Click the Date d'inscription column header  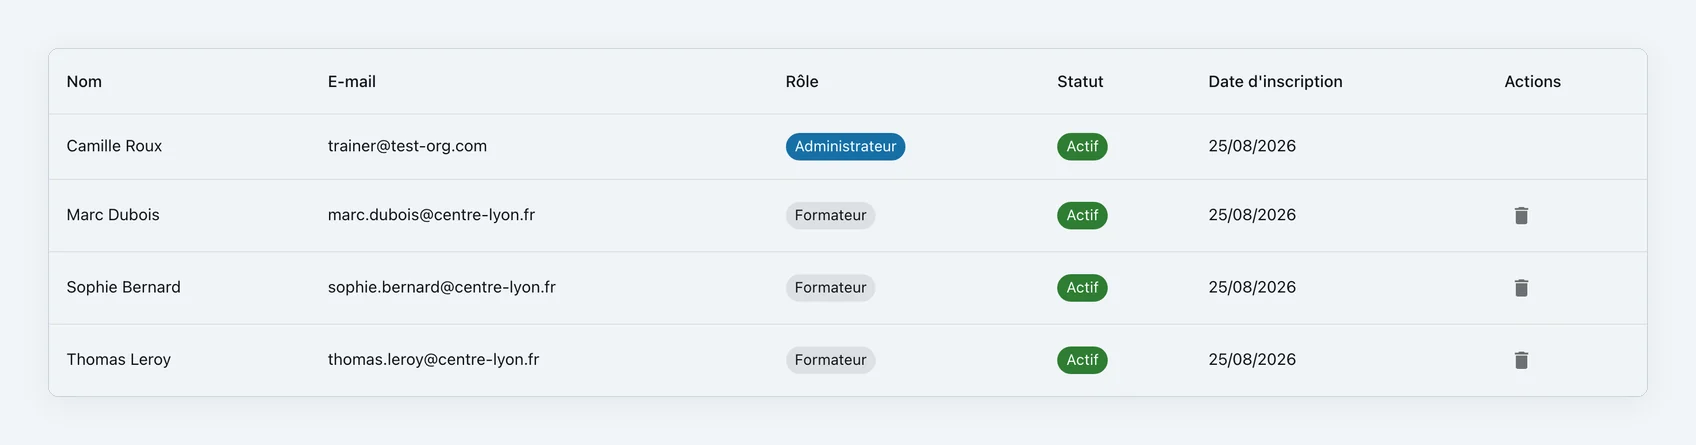(1275, 82)
